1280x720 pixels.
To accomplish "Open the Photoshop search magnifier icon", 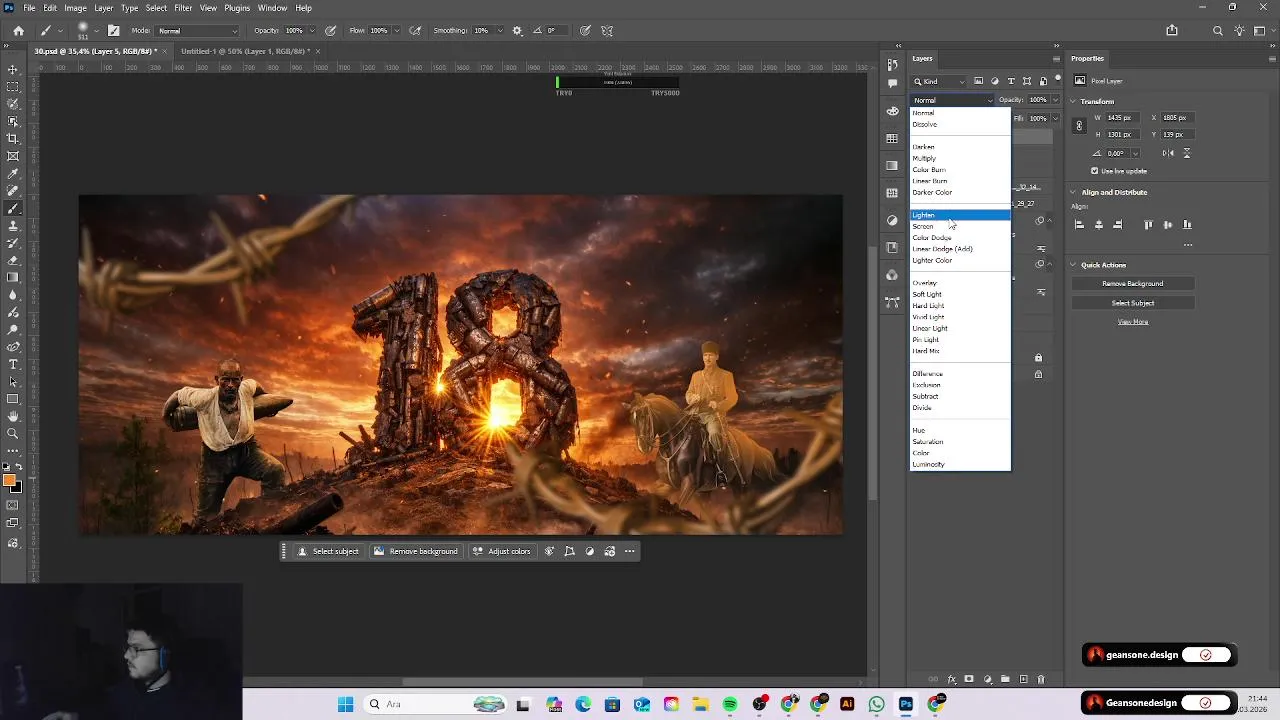I will [x=1218, y=31].
